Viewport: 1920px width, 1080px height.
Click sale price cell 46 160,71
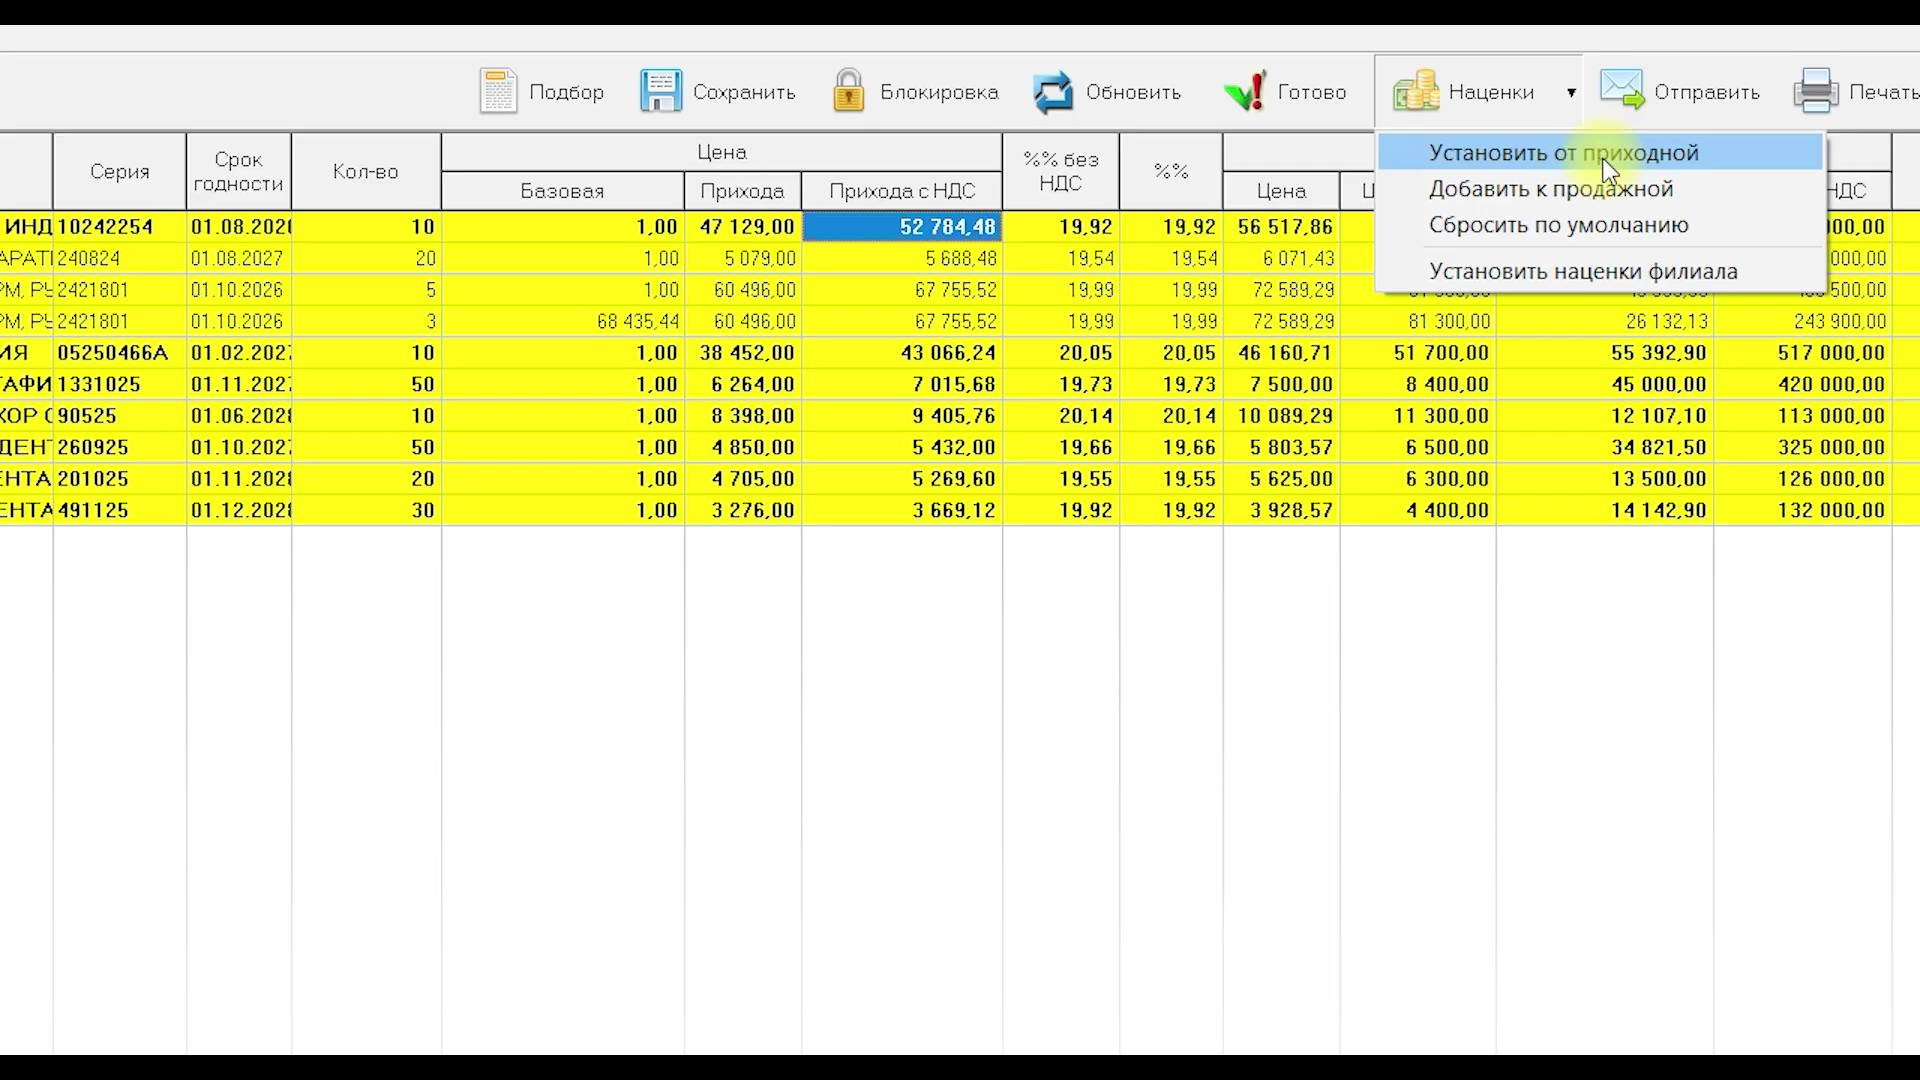(1281, 353)
